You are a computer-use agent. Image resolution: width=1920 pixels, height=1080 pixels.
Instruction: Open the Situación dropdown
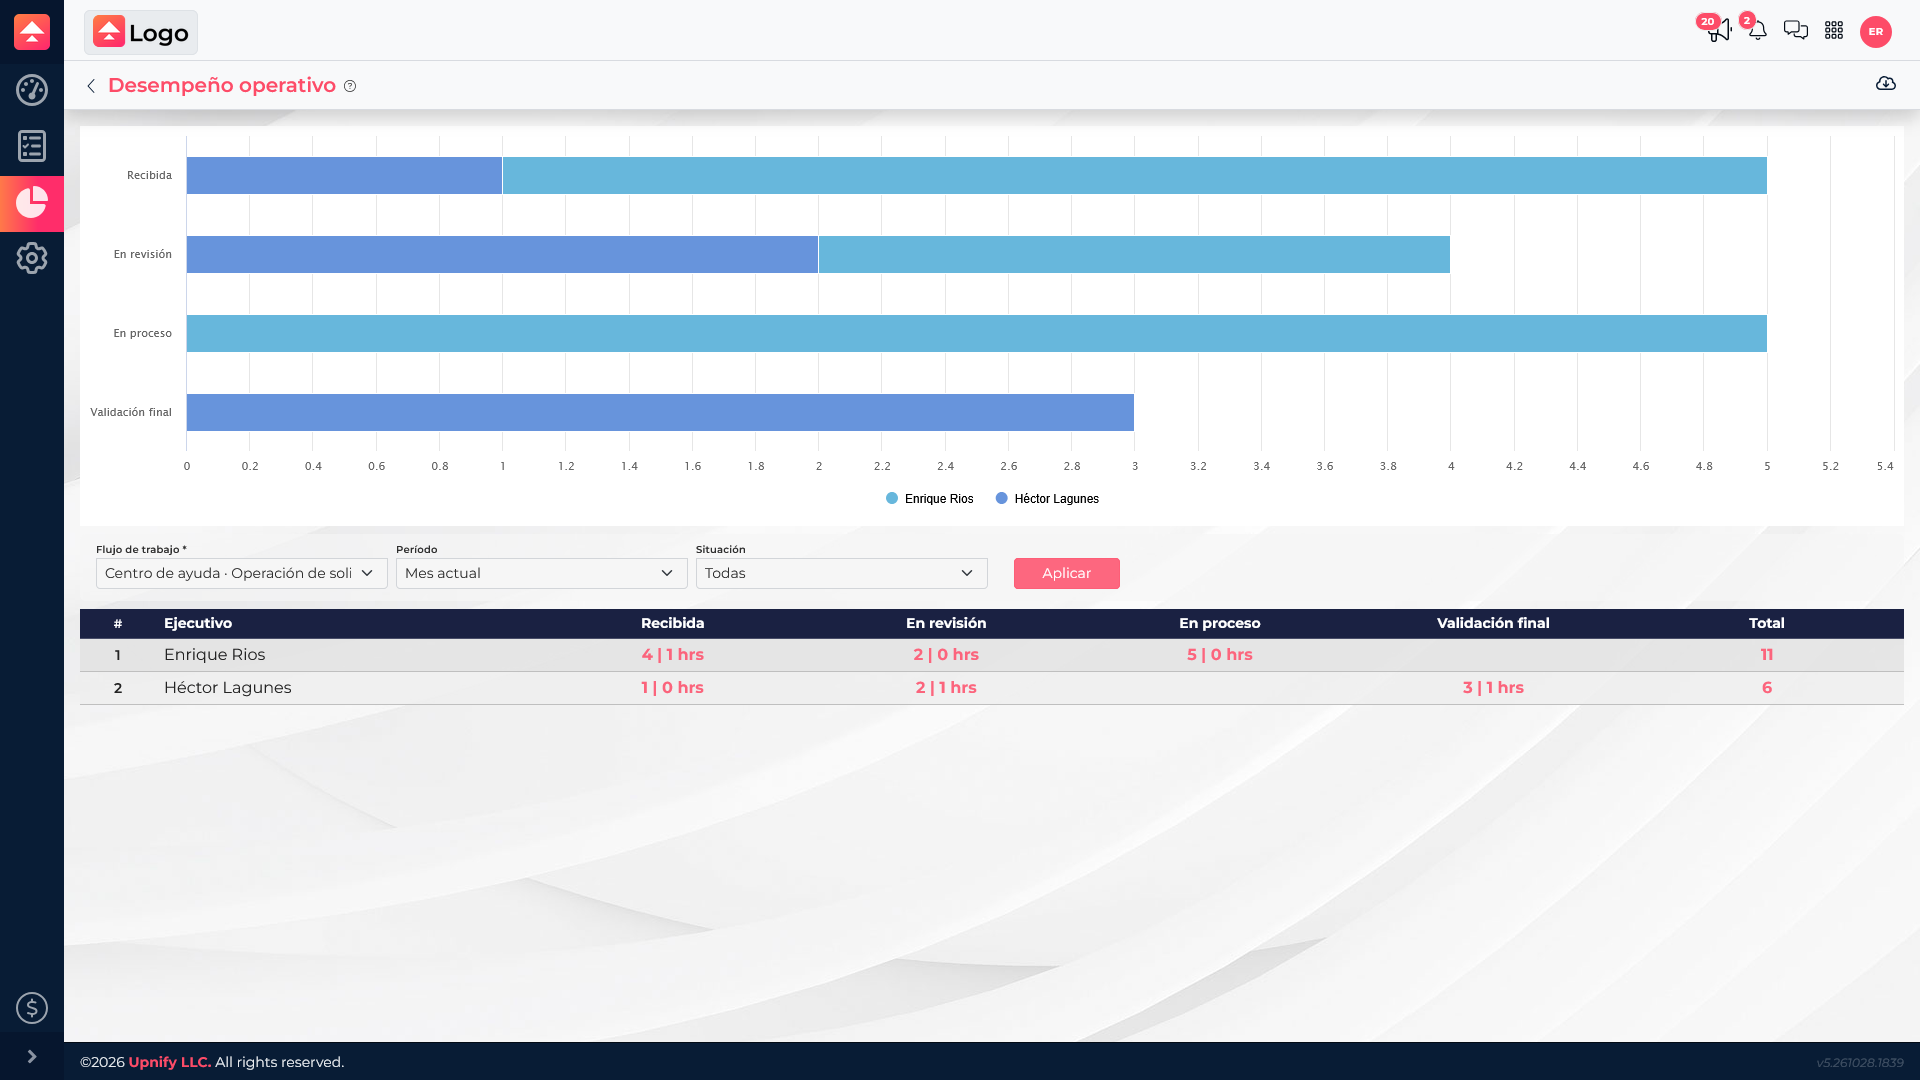tap(842, 573)
